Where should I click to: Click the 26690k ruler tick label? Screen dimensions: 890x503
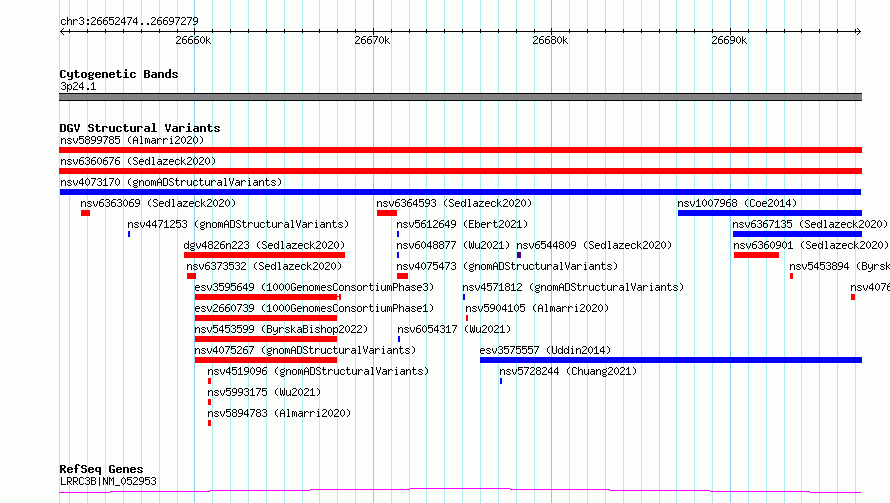729,40
